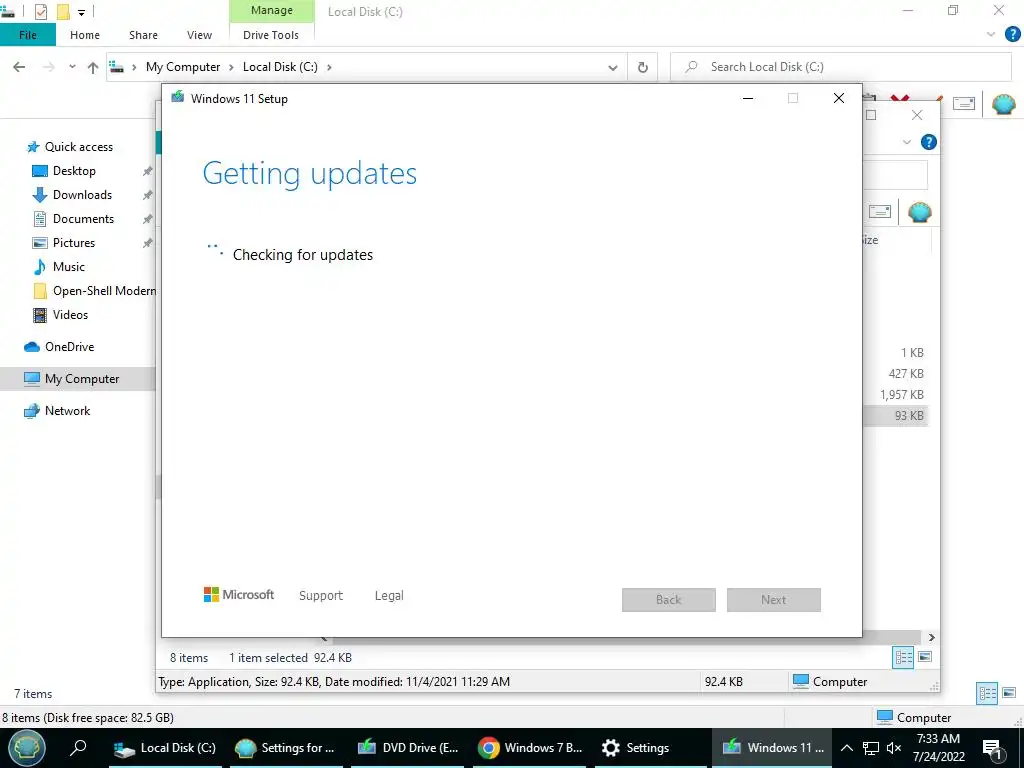The height and width of the screenshot is (768, 1024).
Task: Show hidden tray icons chevron
Action: pyautogui.click(x=846, y=748)
